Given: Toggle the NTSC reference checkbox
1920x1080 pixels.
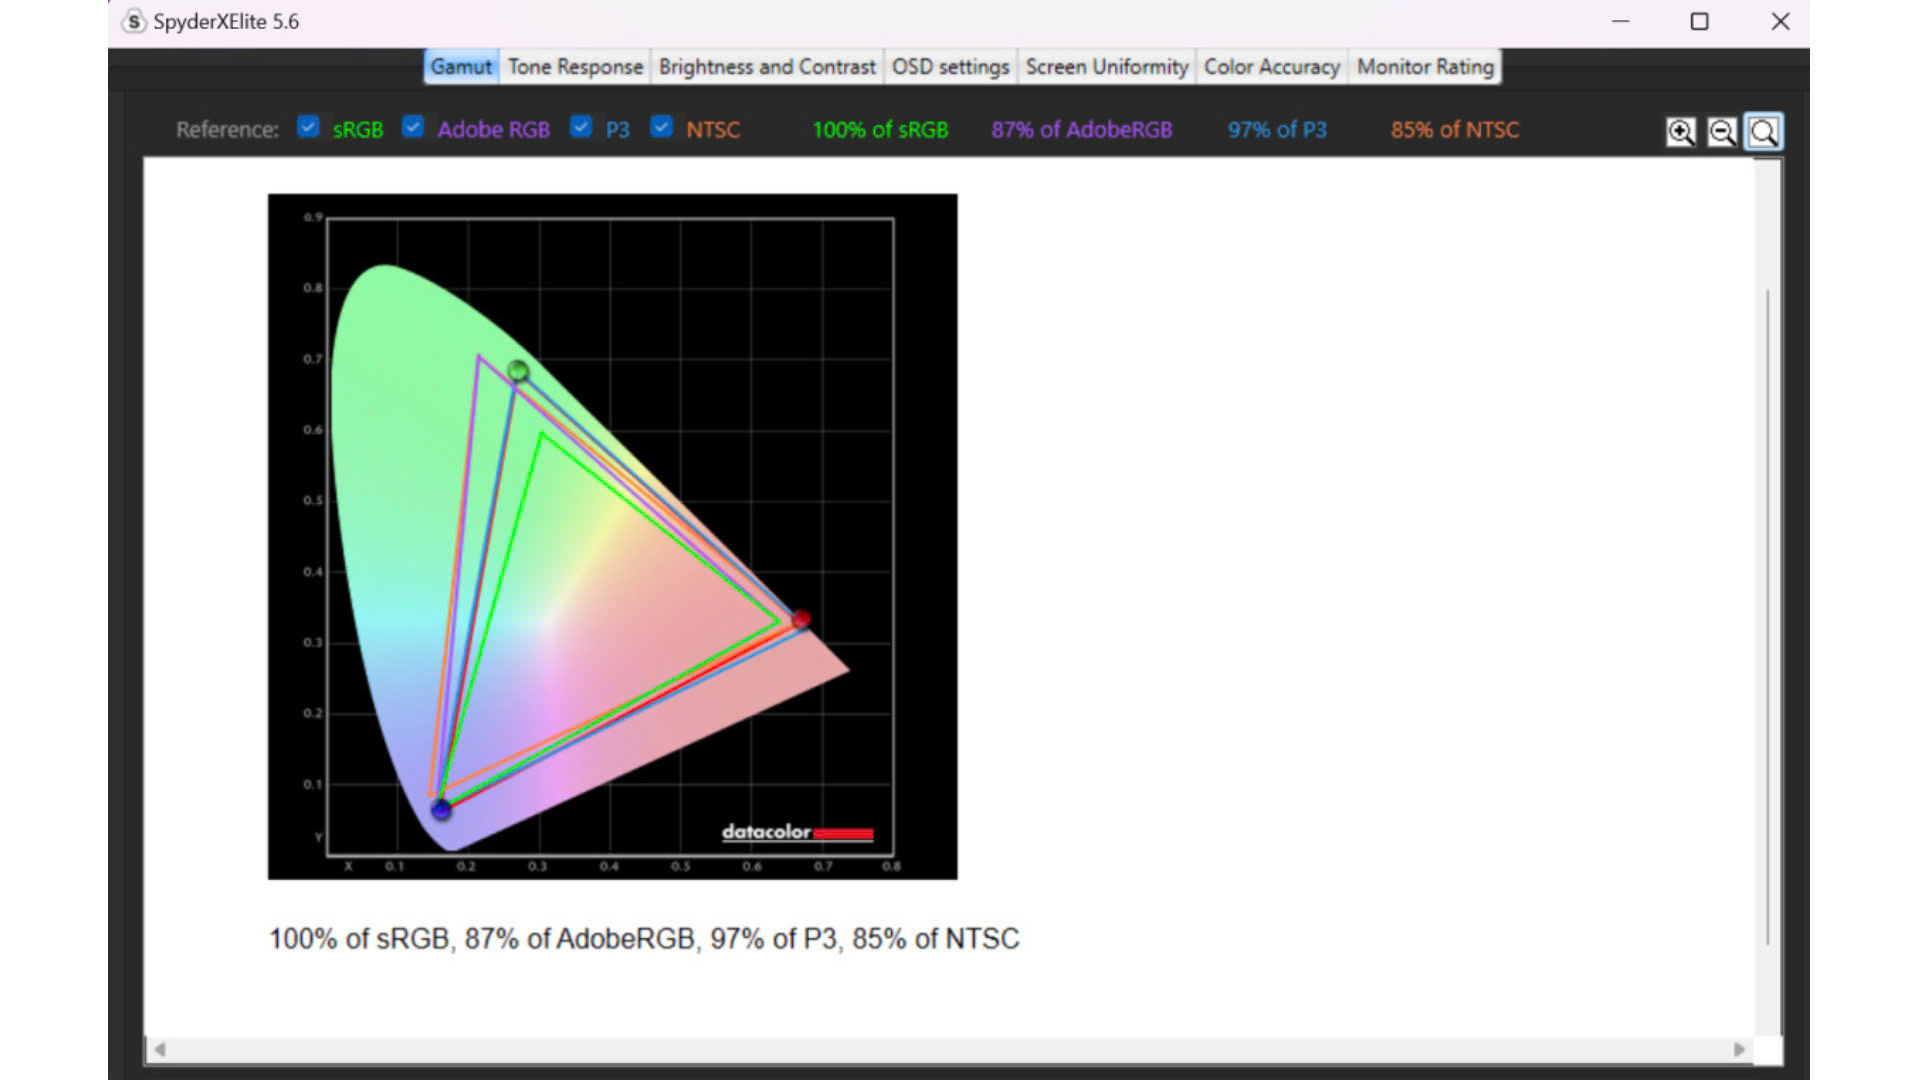Looking at the screenshot, I should coord(661,127).
